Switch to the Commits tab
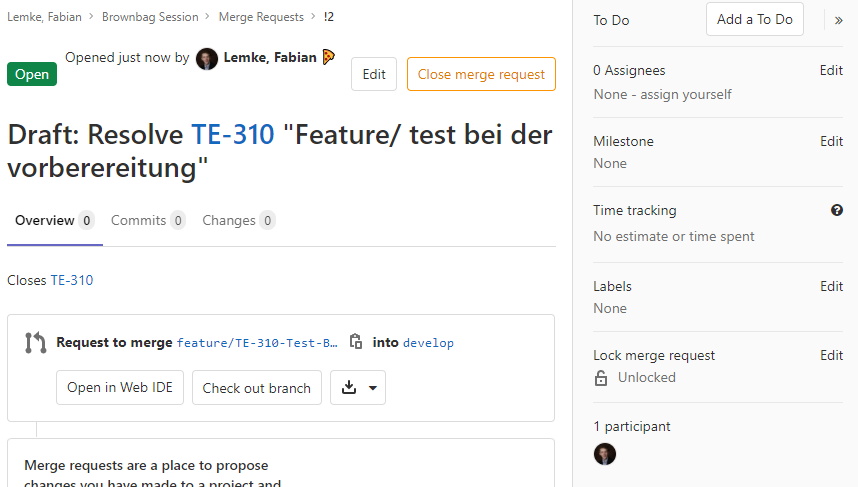 148,221
